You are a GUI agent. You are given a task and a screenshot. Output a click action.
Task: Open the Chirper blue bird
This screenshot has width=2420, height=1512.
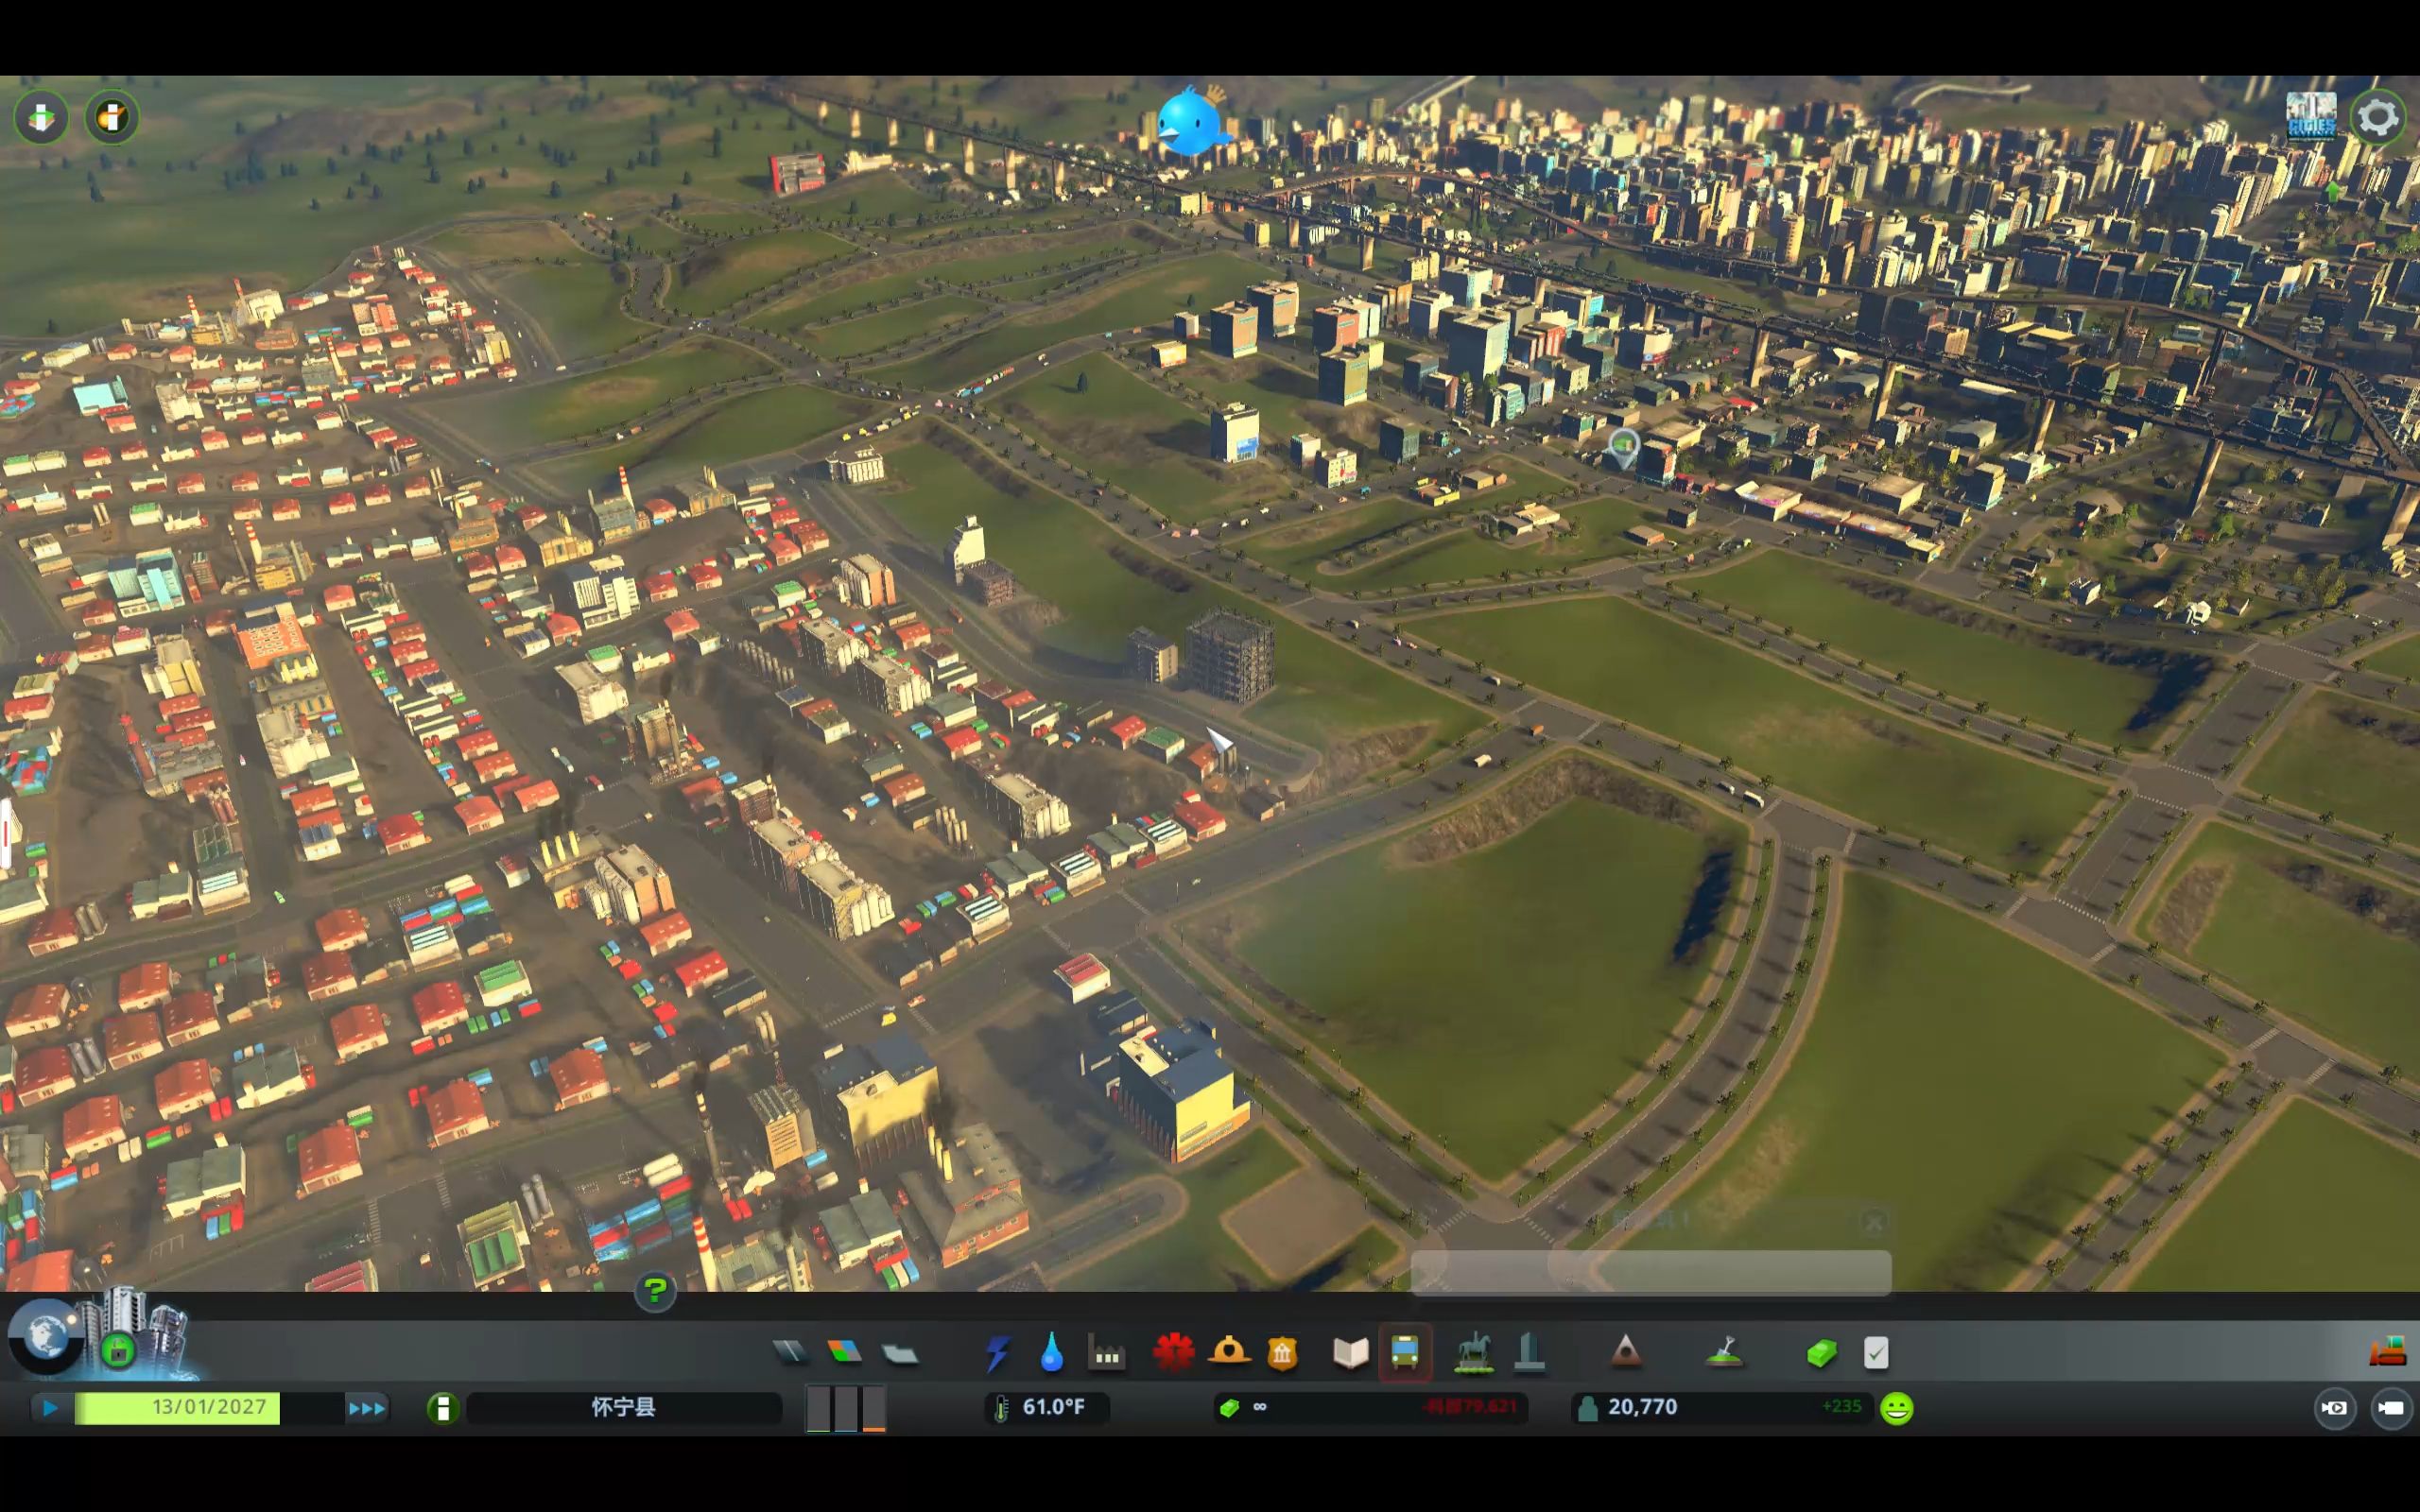1192,121
